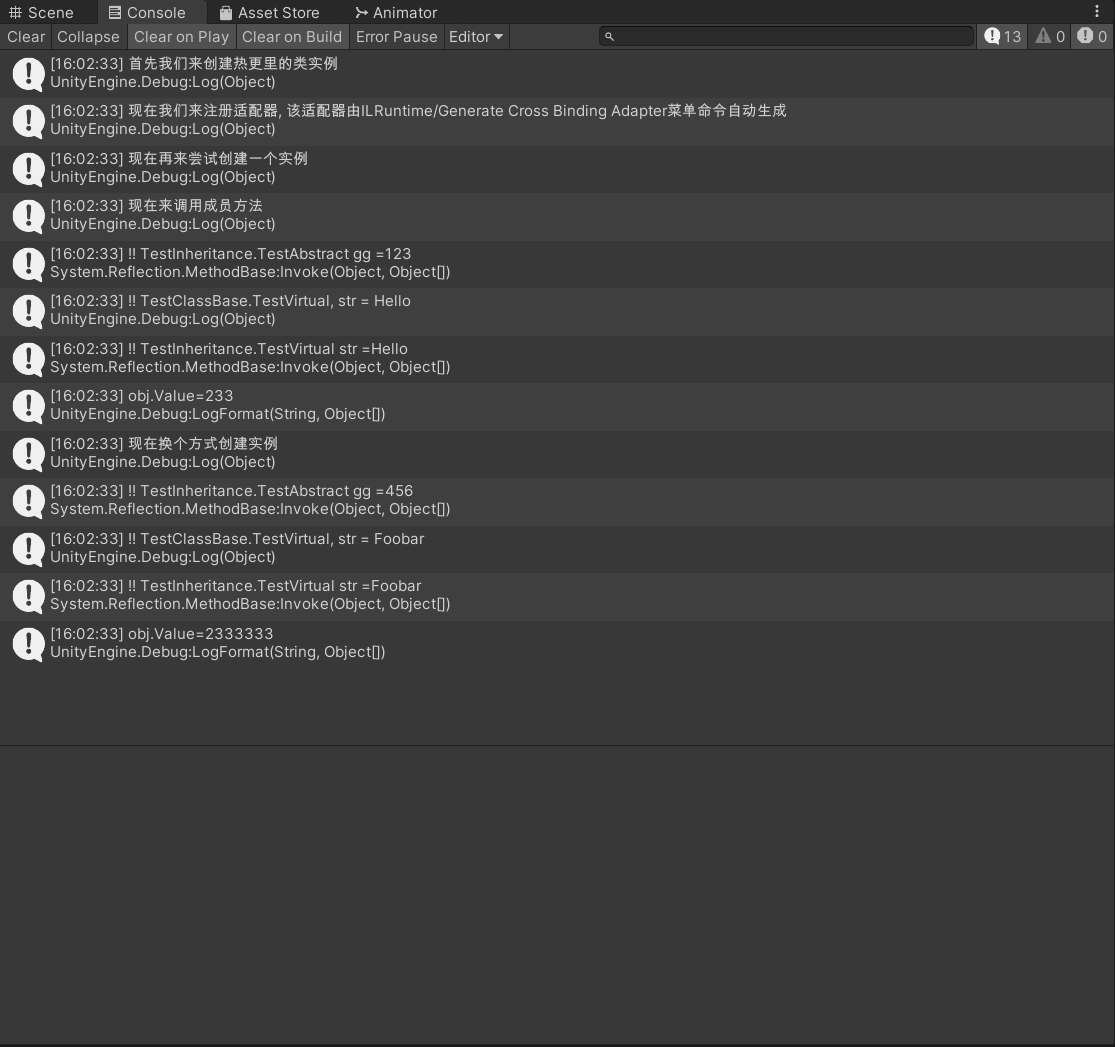Toggle the error messages filter
Screen dimensions: 1115x1047
1092,36
